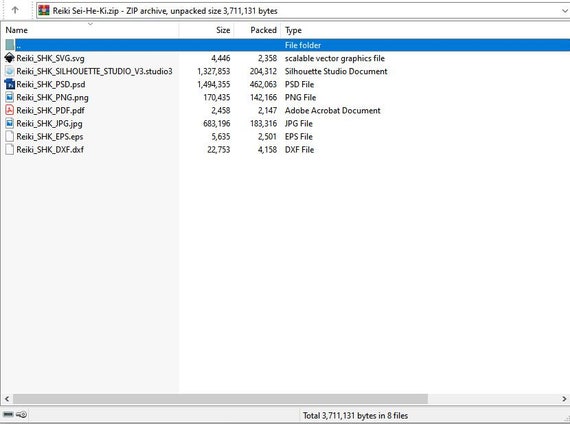Click the horizontal scrollbar right arrow

565,399
